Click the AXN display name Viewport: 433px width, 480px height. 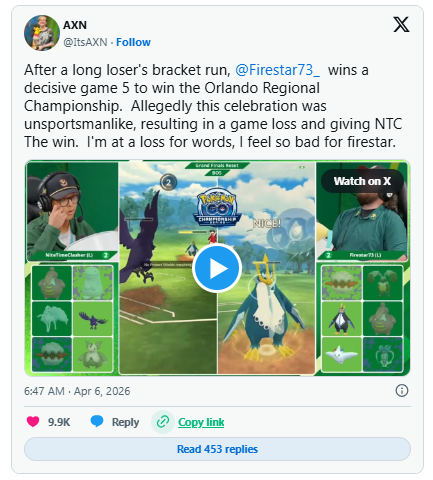(75, 25)
